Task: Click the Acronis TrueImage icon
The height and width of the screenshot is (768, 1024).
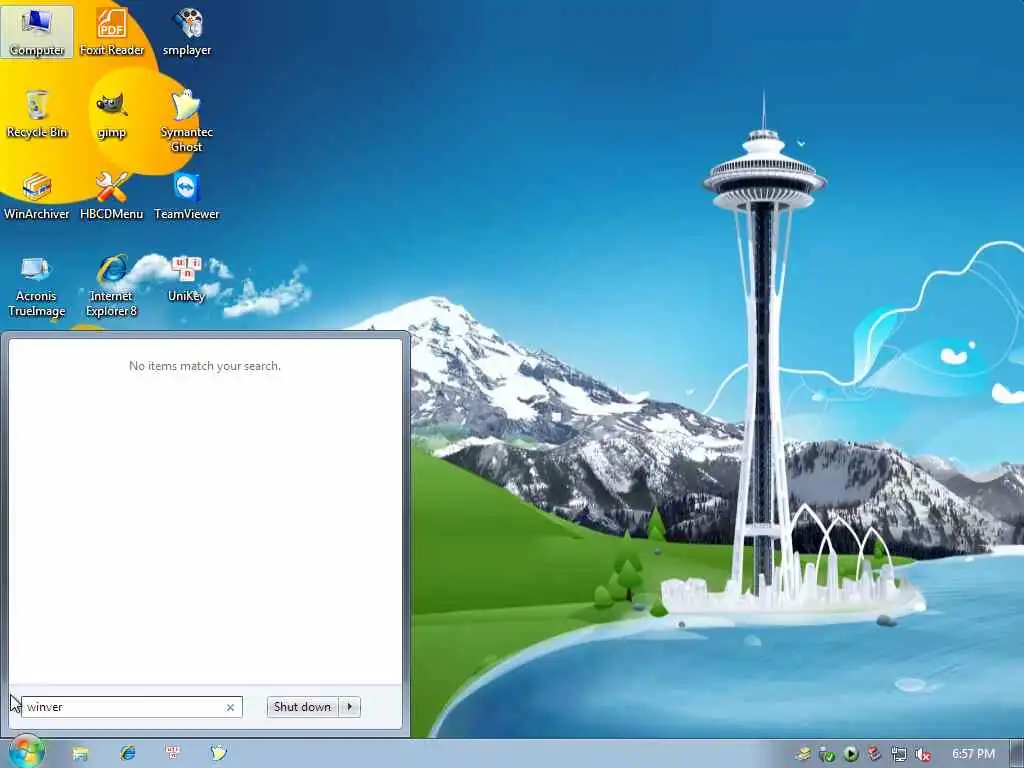Action: pyautogui.click(x=37, y=285)
